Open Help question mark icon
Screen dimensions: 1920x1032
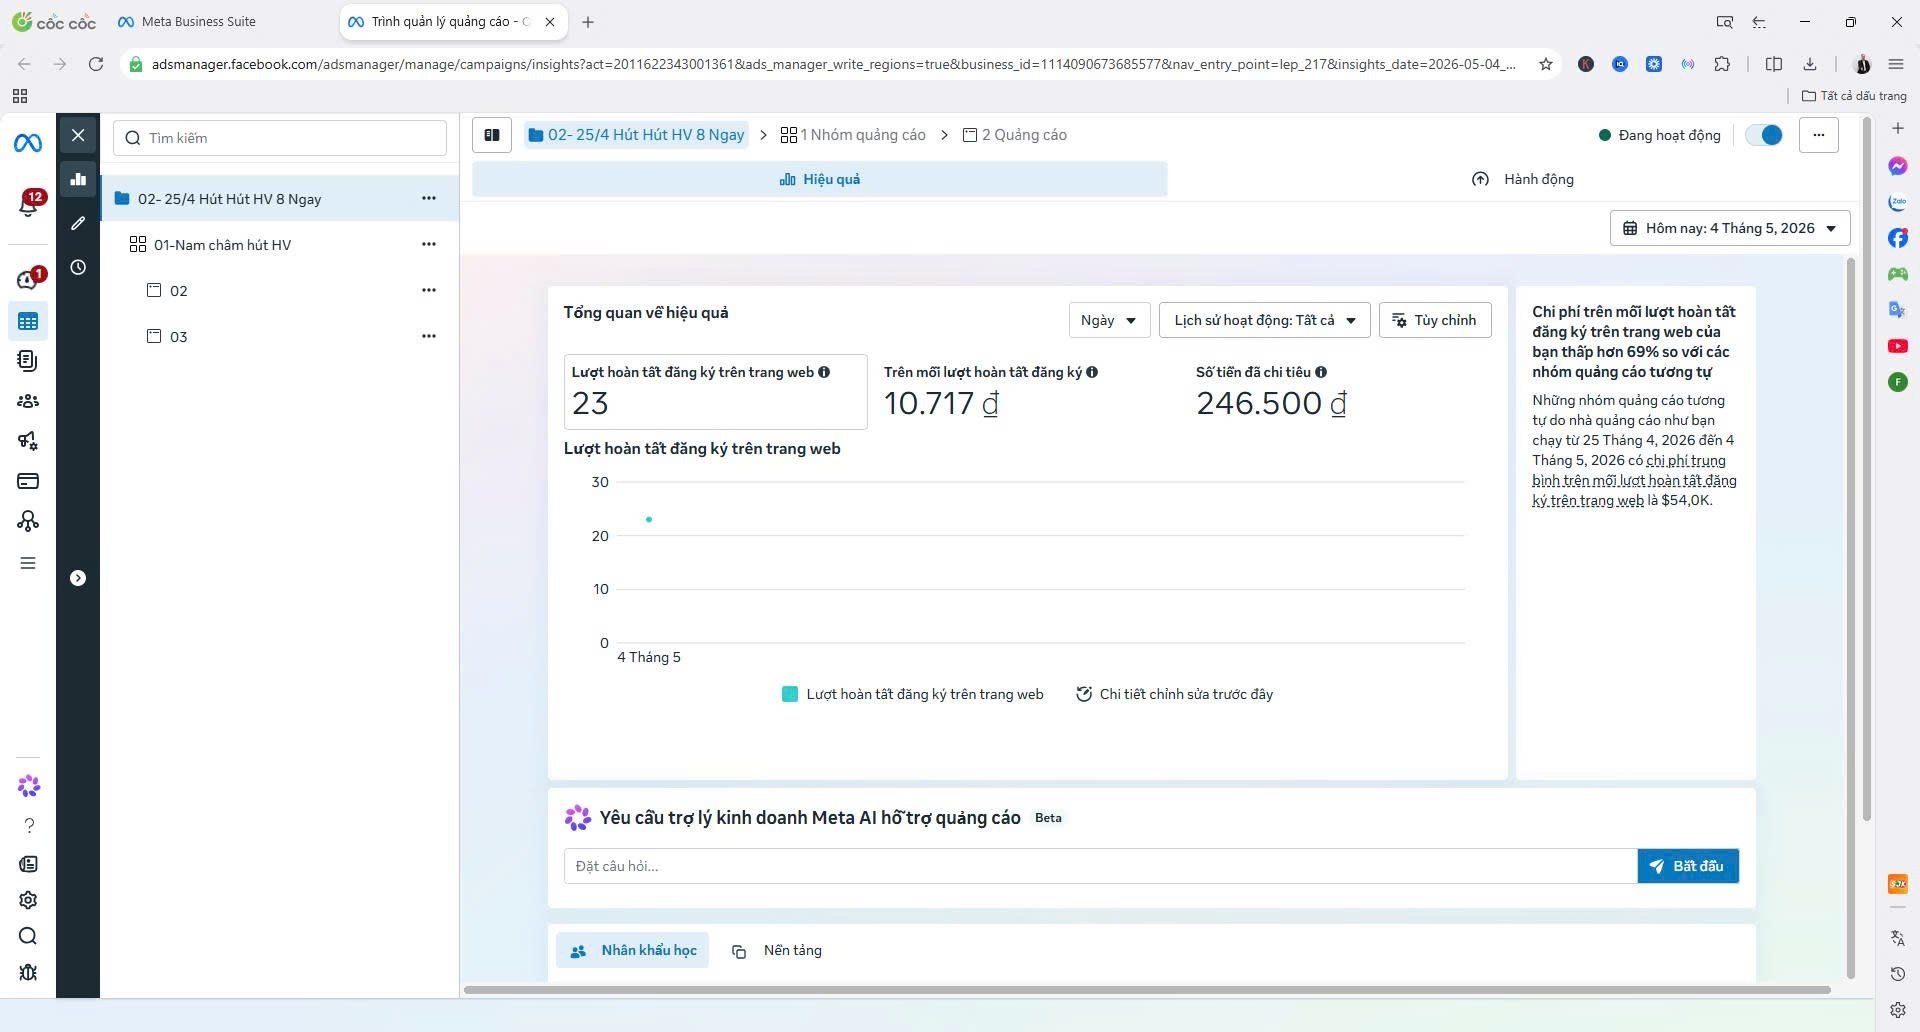click(28, 825)
